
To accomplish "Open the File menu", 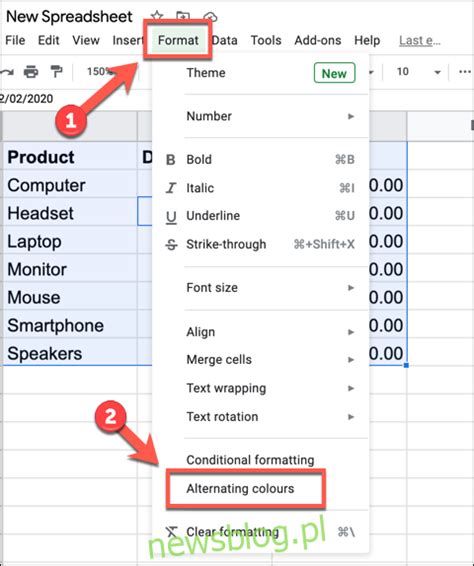I will tap(15, 40).
